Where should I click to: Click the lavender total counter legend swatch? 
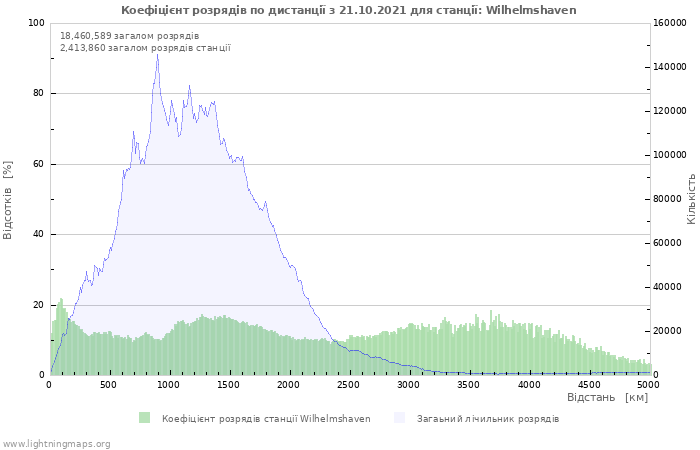(x=400, y=418)
